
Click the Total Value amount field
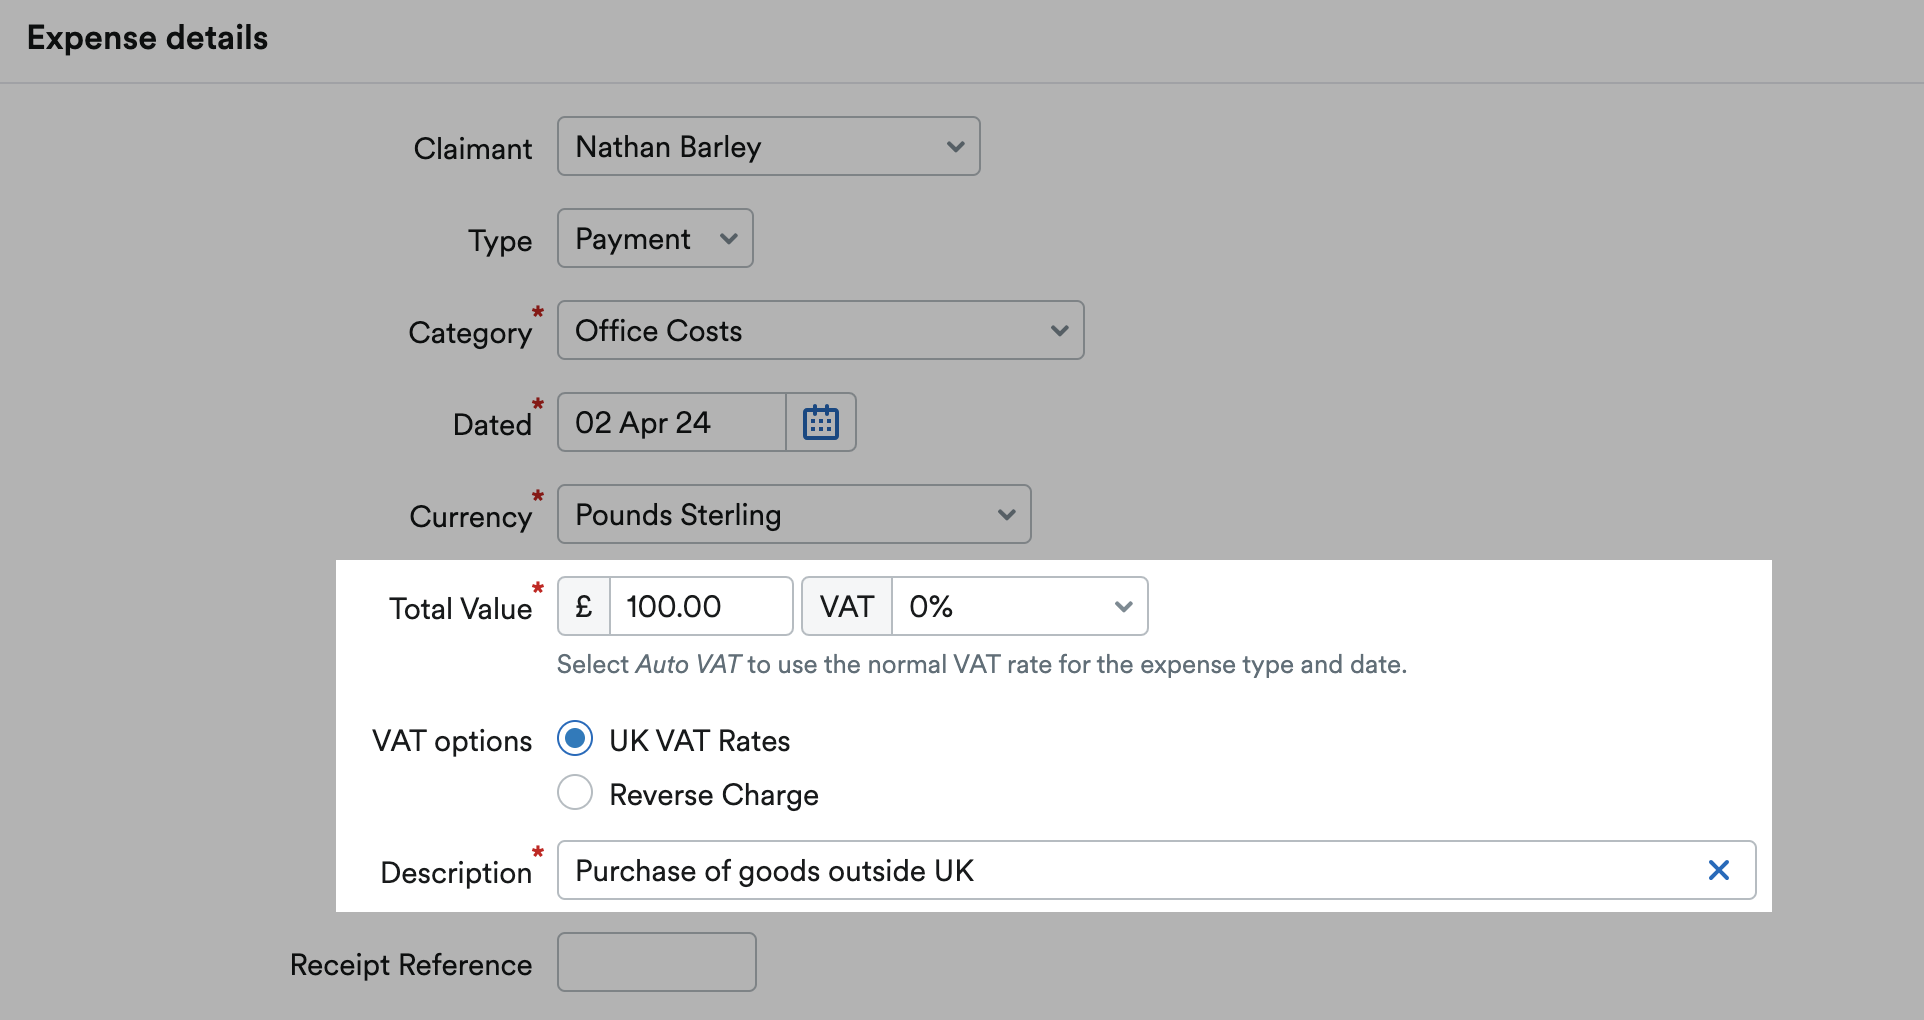pyautogui.click(x=701, y=606)
